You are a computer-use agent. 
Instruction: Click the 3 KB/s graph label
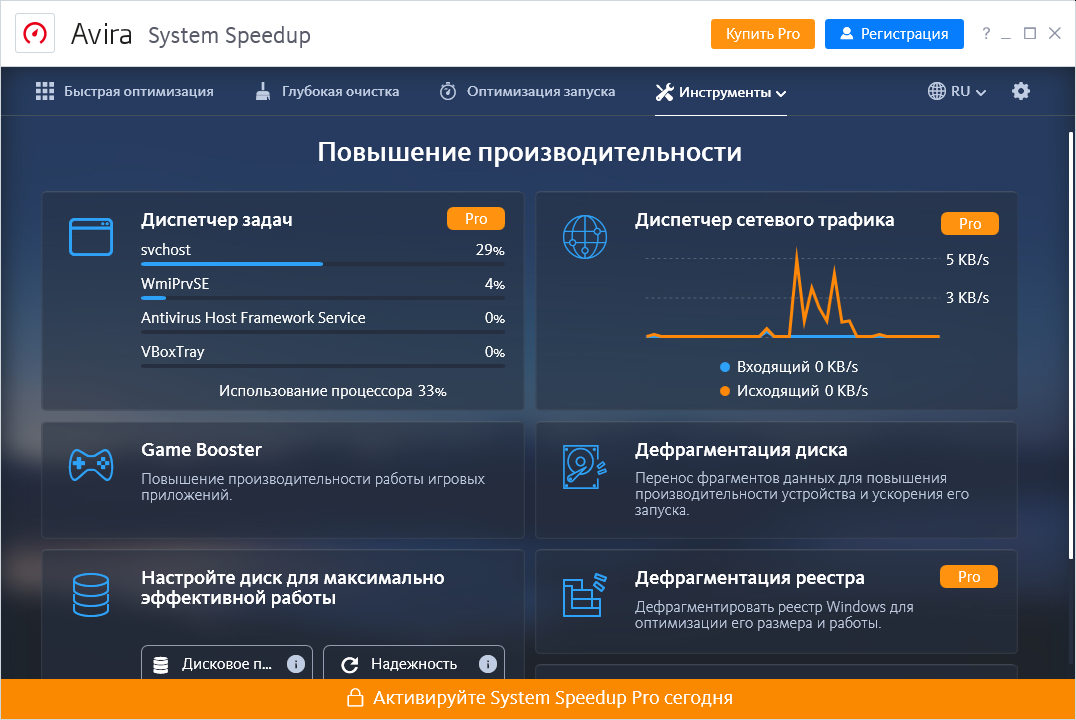coord(967,297)
